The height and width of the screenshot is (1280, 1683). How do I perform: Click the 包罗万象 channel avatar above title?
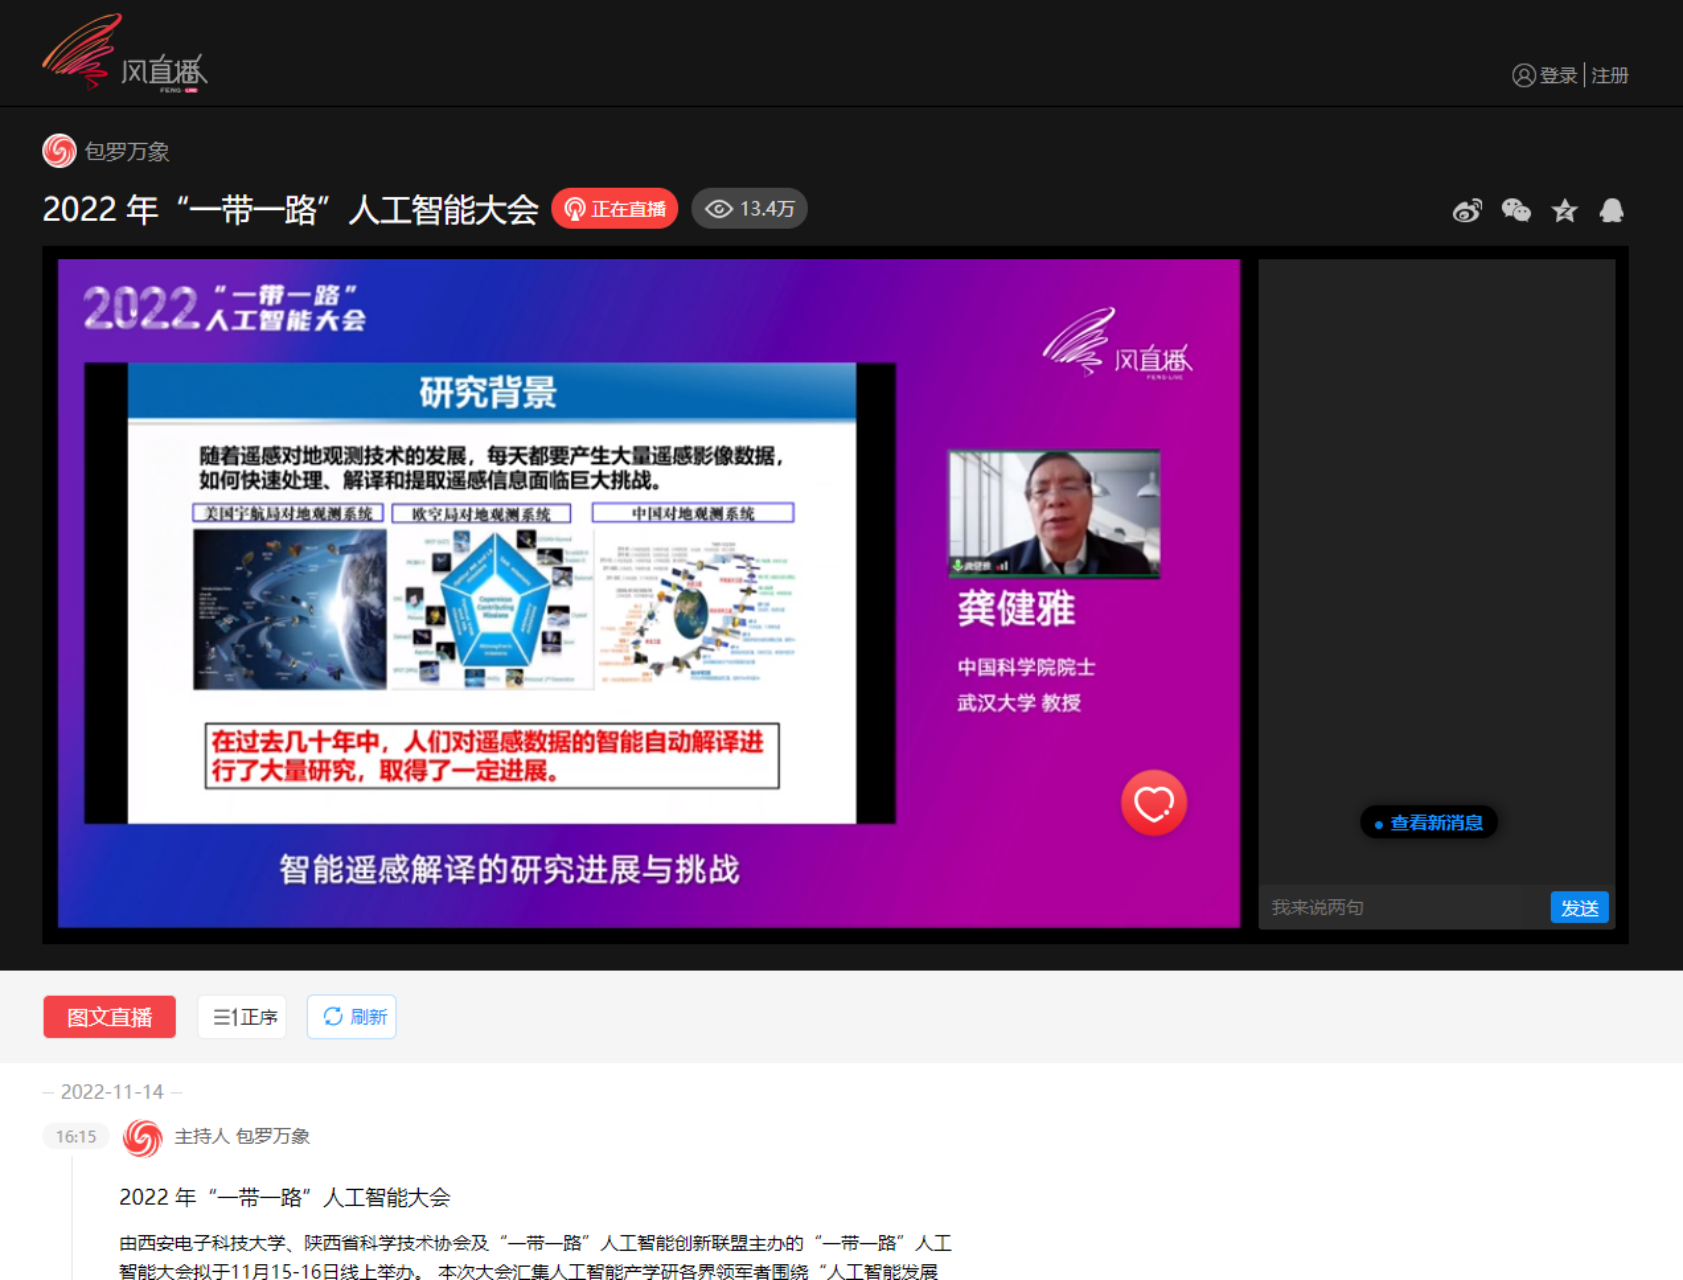59,151
